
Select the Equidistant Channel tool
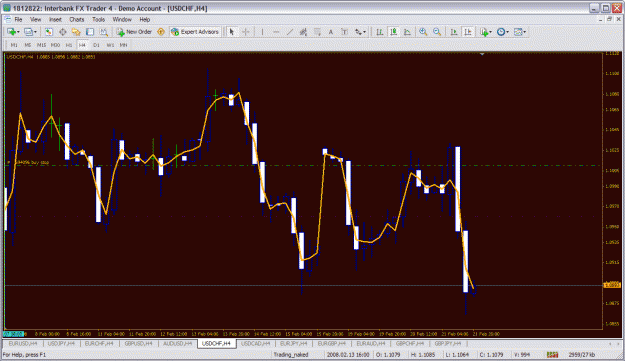click(303, 32)
